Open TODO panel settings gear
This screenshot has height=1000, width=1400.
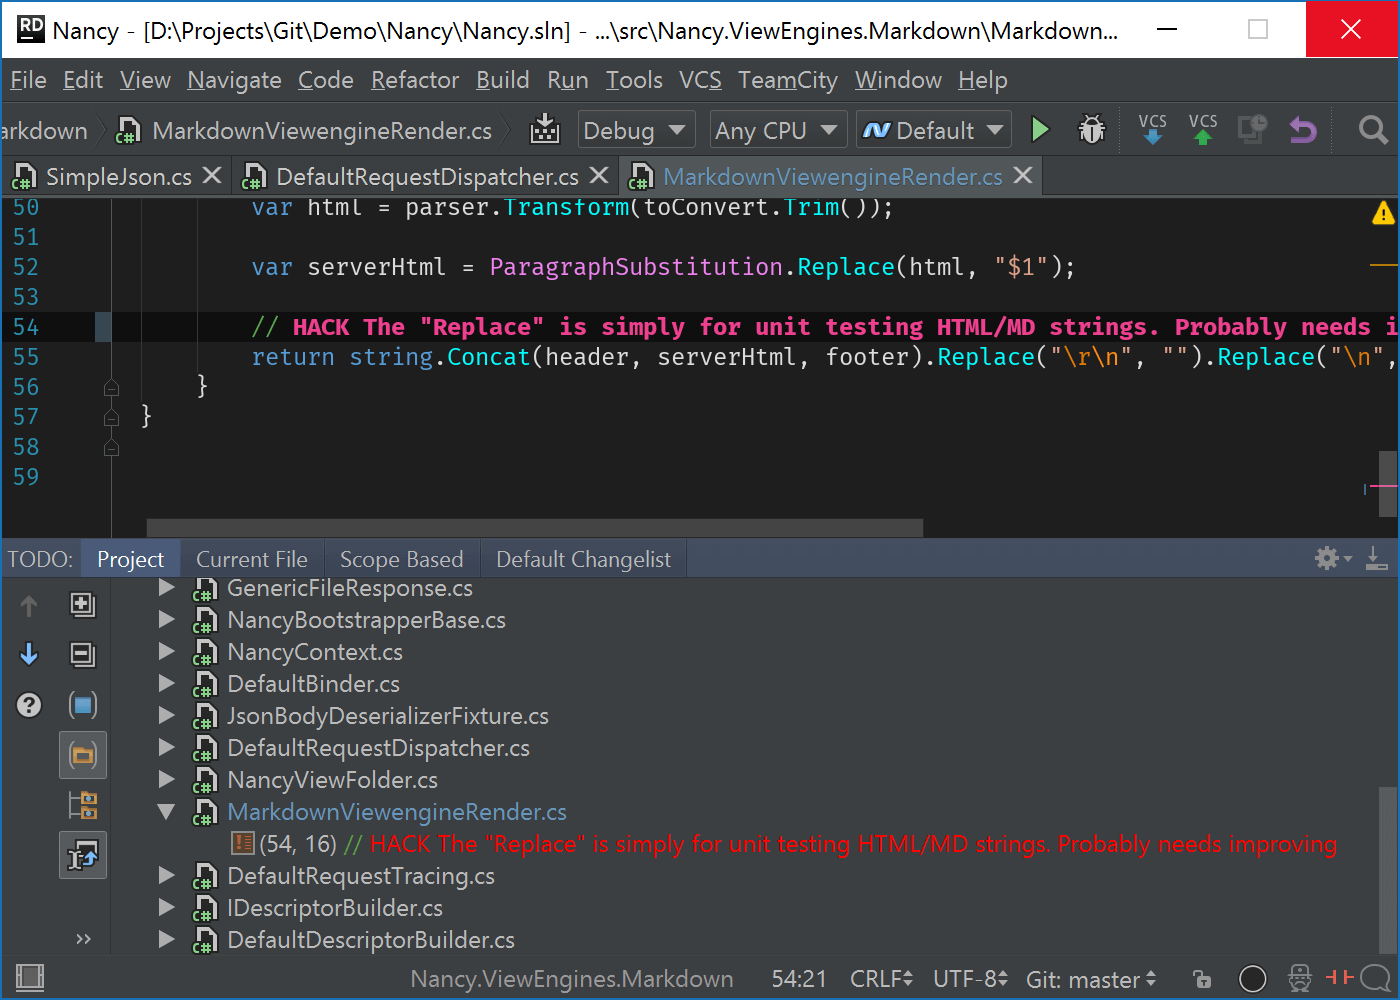coord(1332,558)
